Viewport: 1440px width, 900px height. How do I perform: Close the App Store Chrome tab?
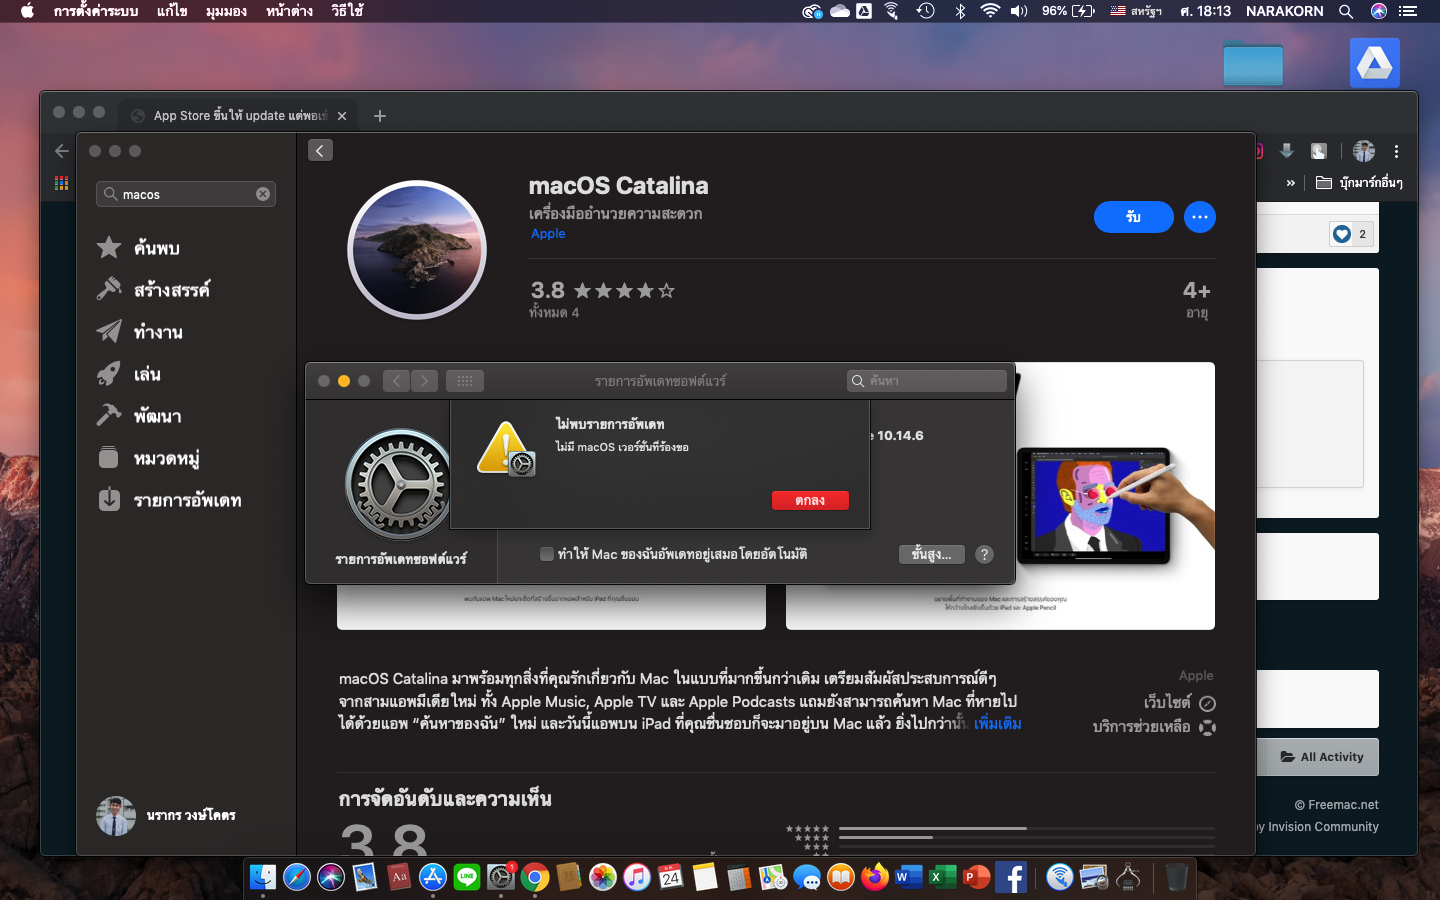(x=342, y=116)
